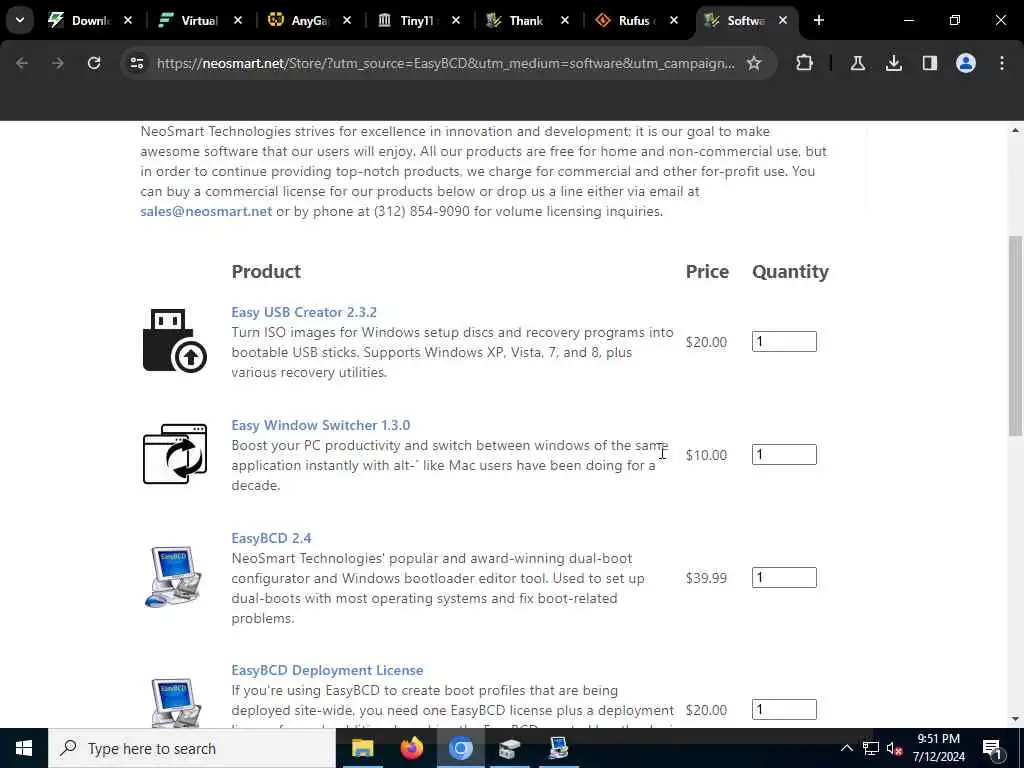The image size is (1024, 768).
Task: Open Chrome three-dot menu
Action: coord(1002,63)
